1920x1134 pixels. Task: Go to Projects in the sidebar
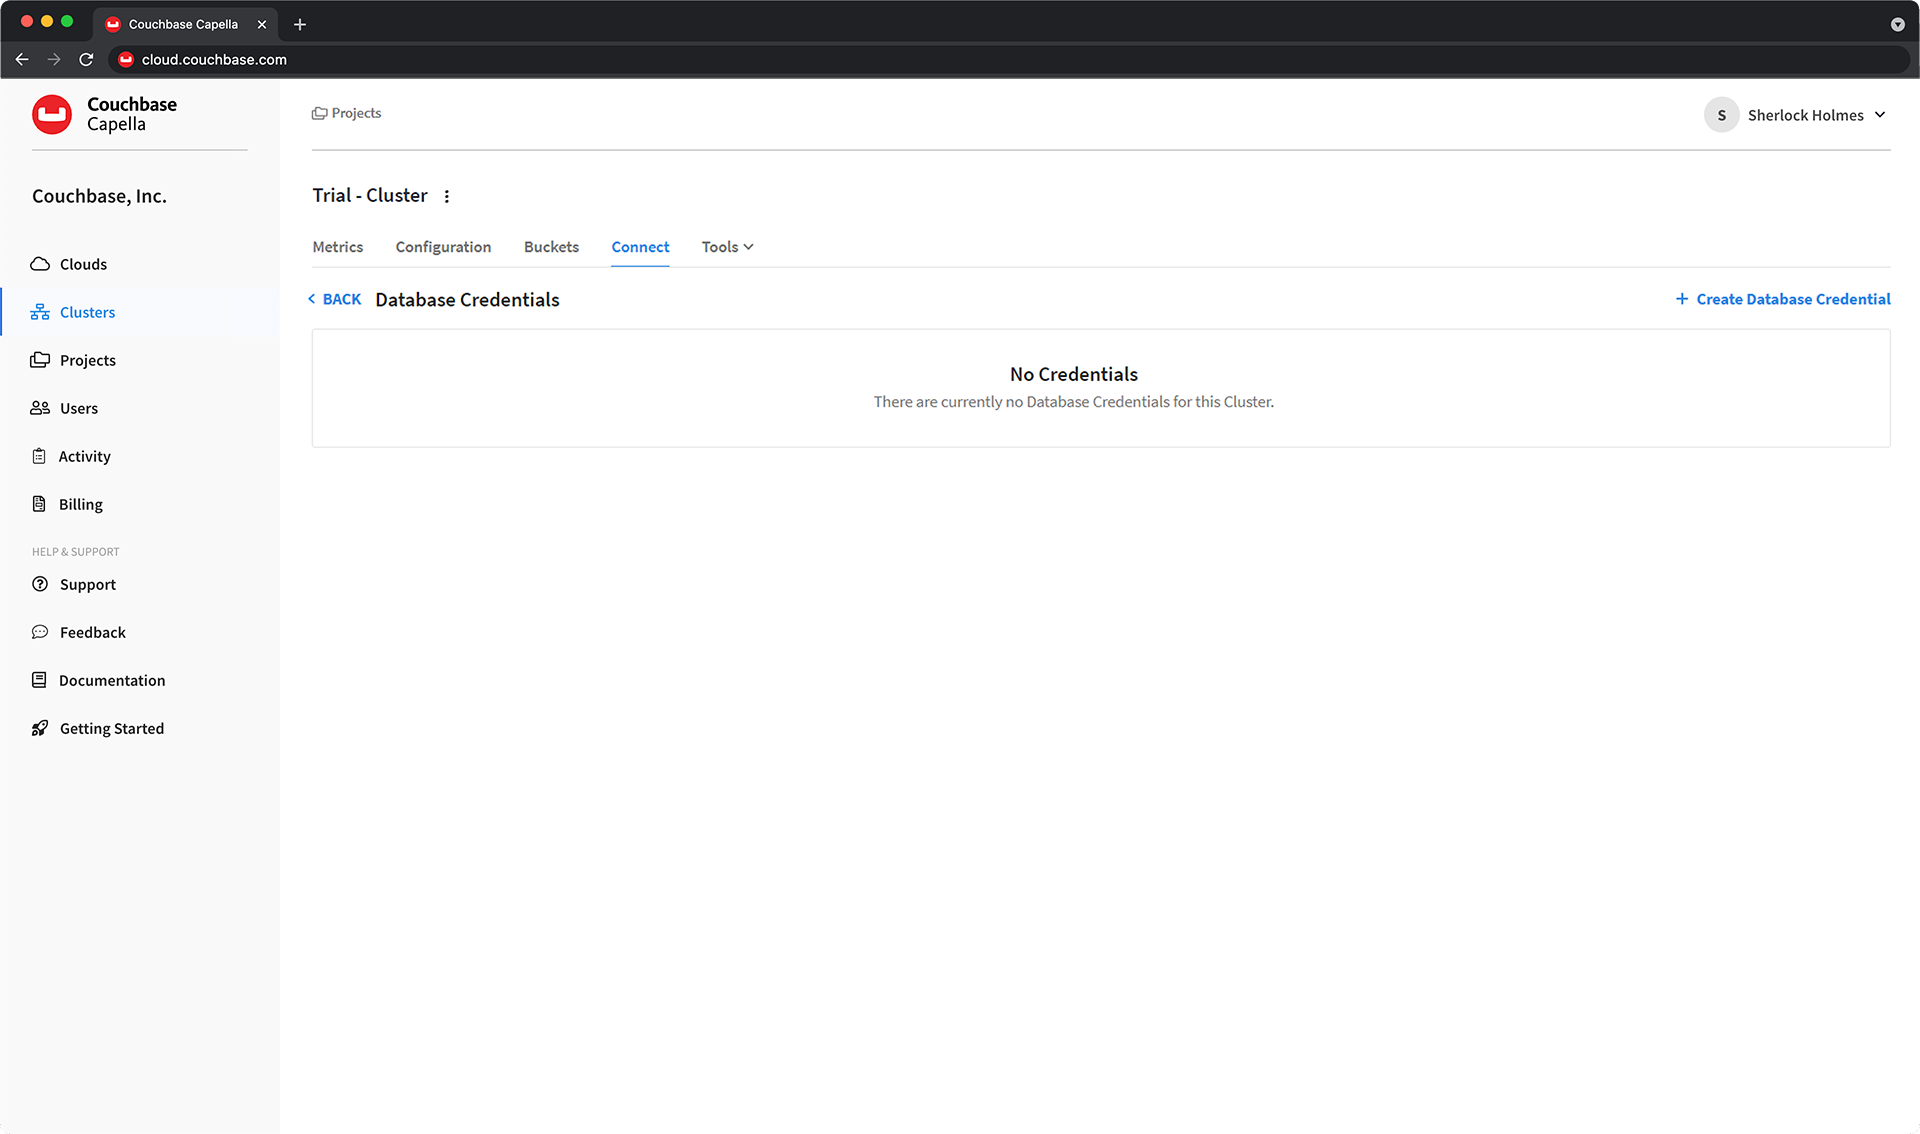point(73,360)
